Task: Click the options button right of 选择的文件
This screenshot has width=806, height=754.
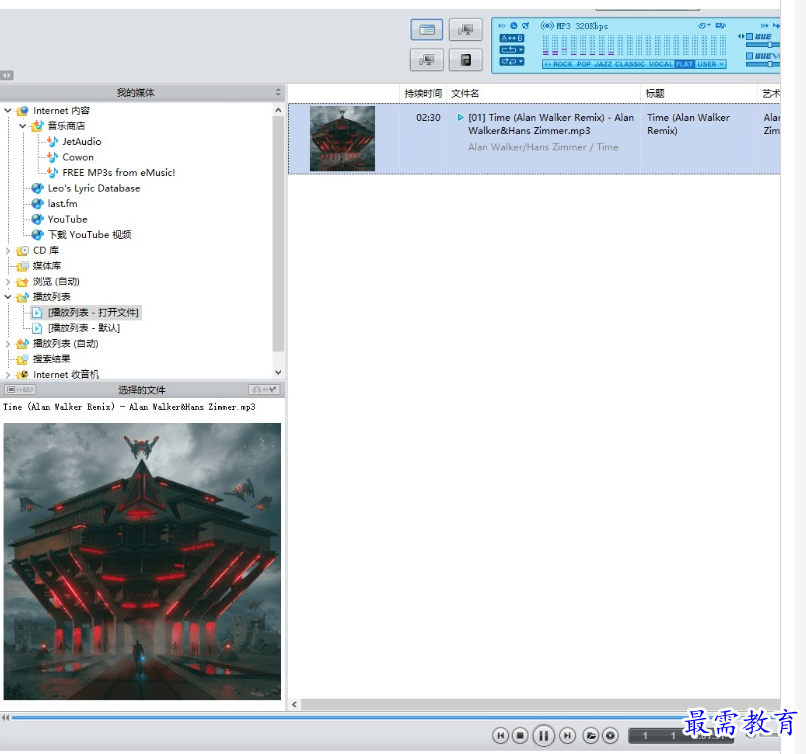Action: coord(264,390)
